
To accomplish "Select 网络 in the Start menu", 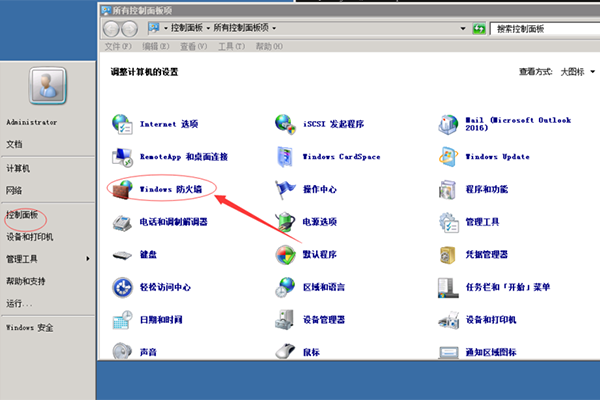I will [x=14, y=190].
